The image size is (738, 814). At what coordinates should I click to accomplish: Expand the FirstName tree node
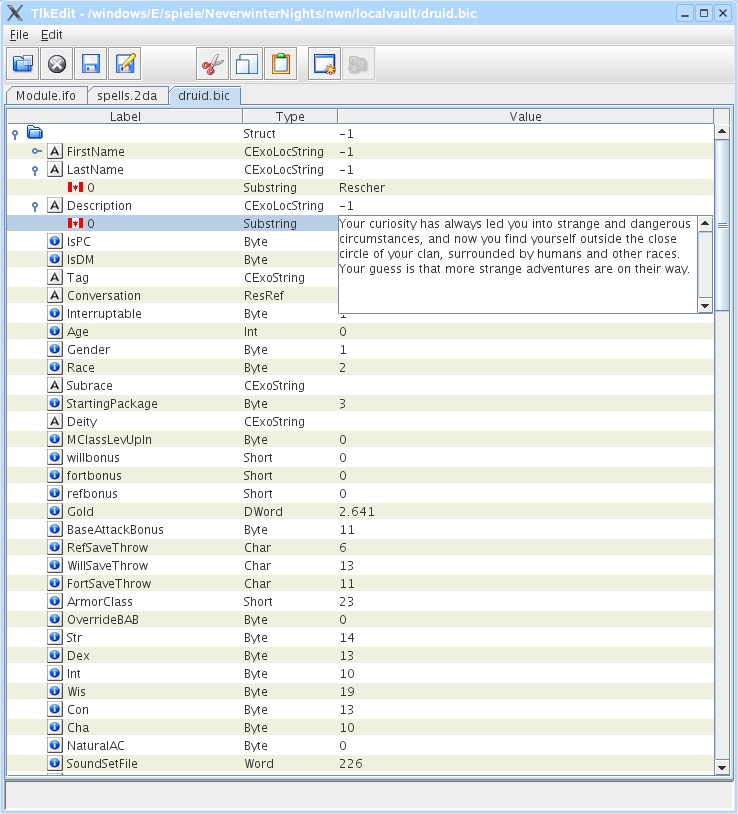click(x=36, y=152)
